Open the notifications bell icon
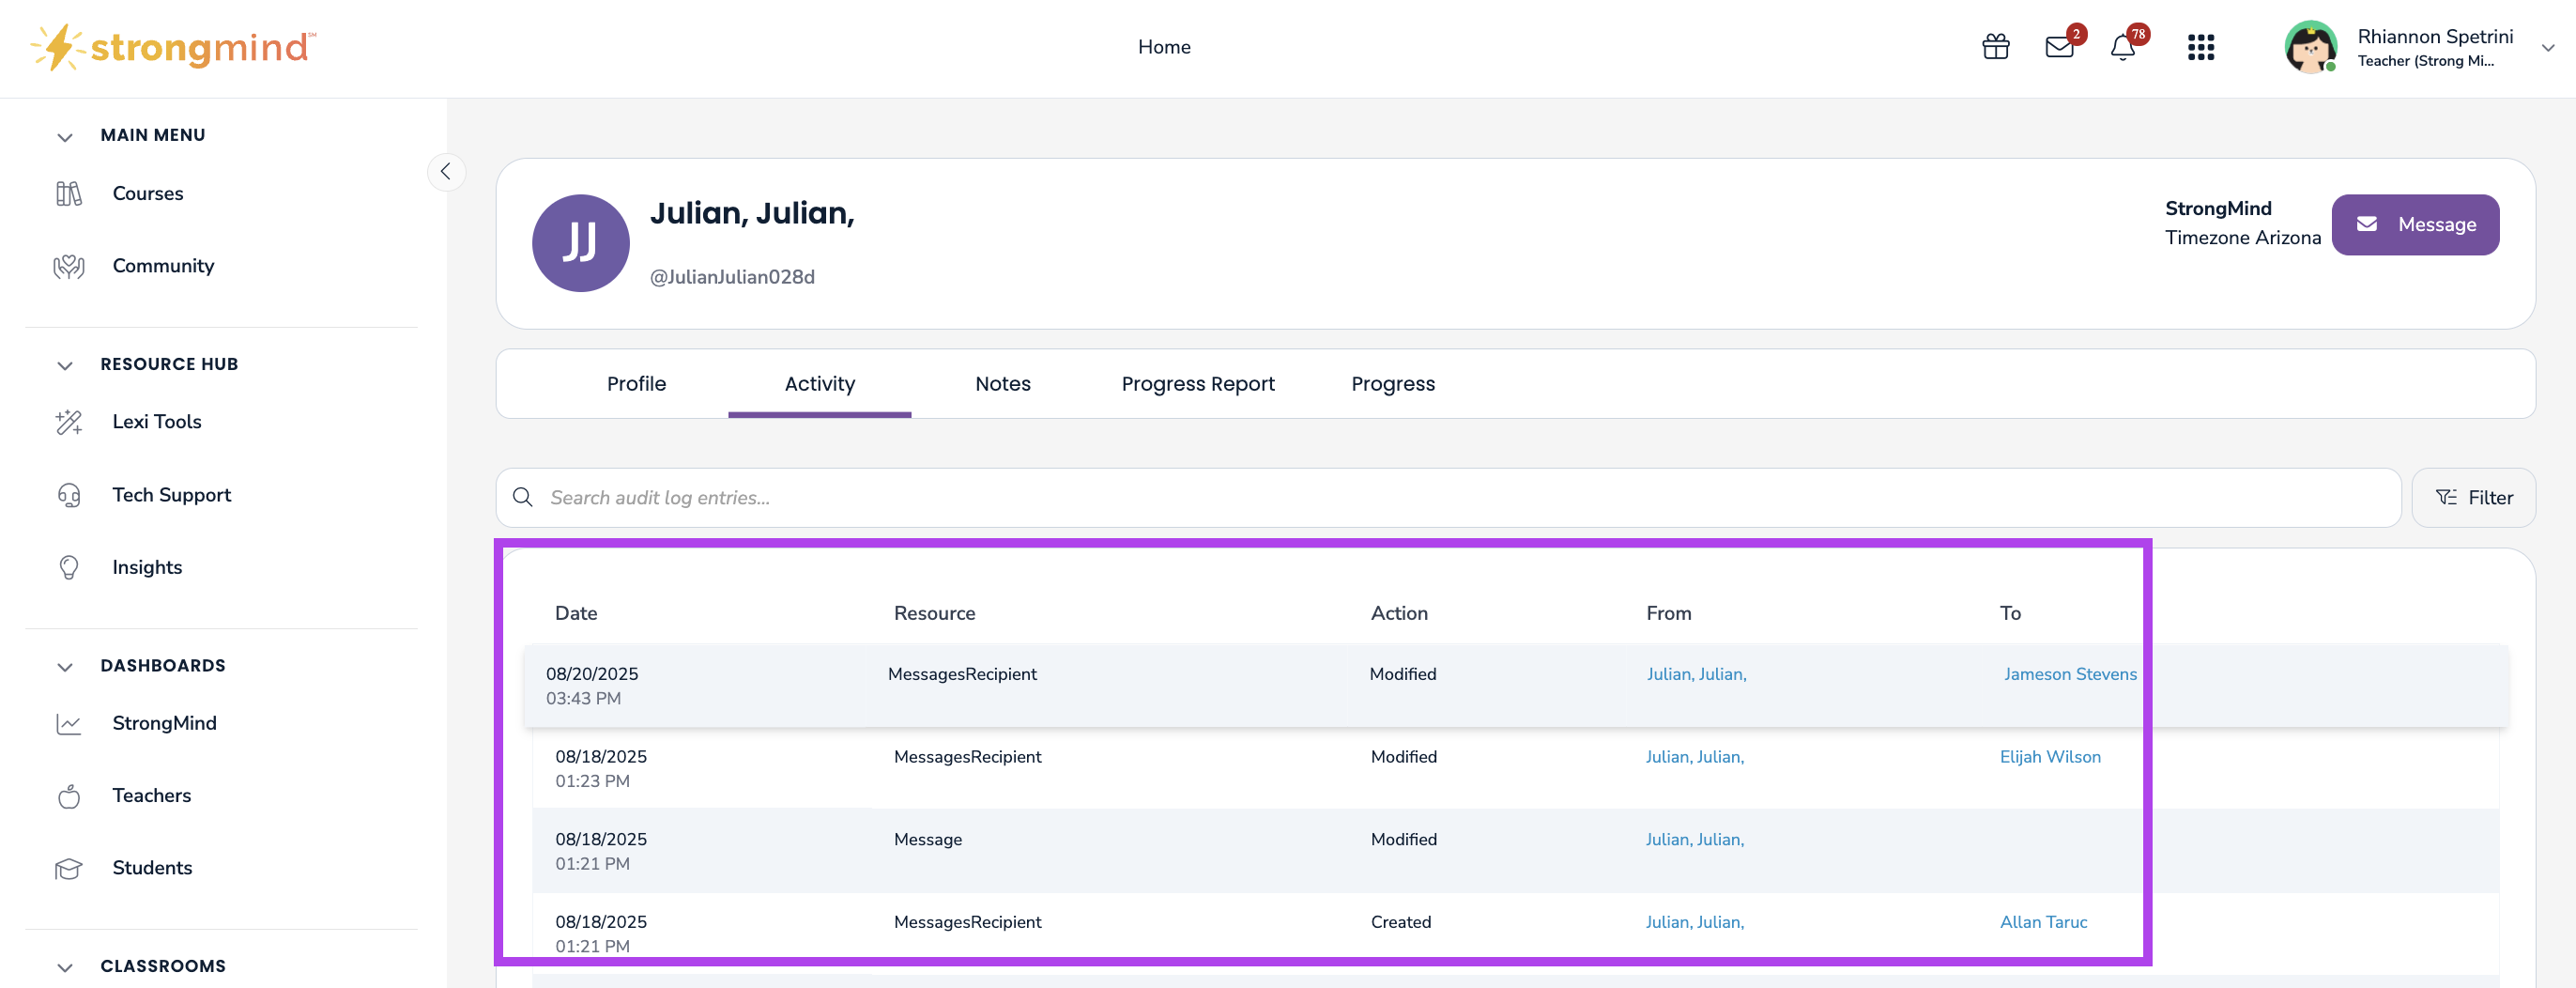Image resolution: width=2576 pixels, height=988 pixels. pos(2122,47)
